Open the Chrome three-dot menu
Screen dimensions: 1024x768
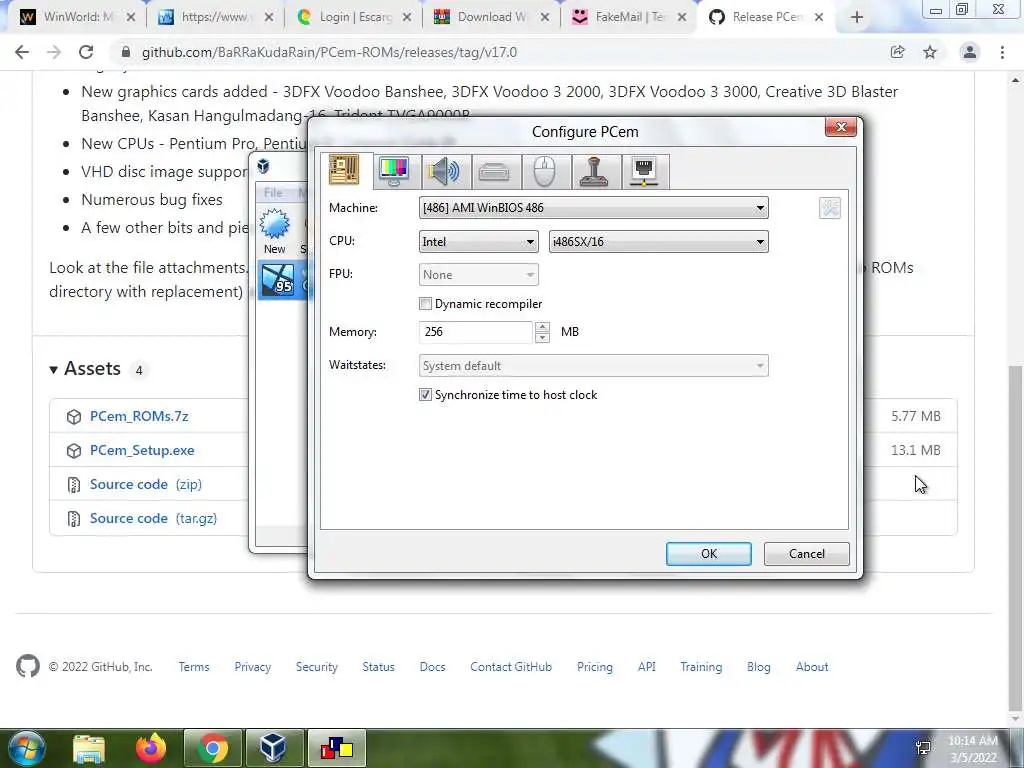pyautogui.click(x=1002, y=52)
